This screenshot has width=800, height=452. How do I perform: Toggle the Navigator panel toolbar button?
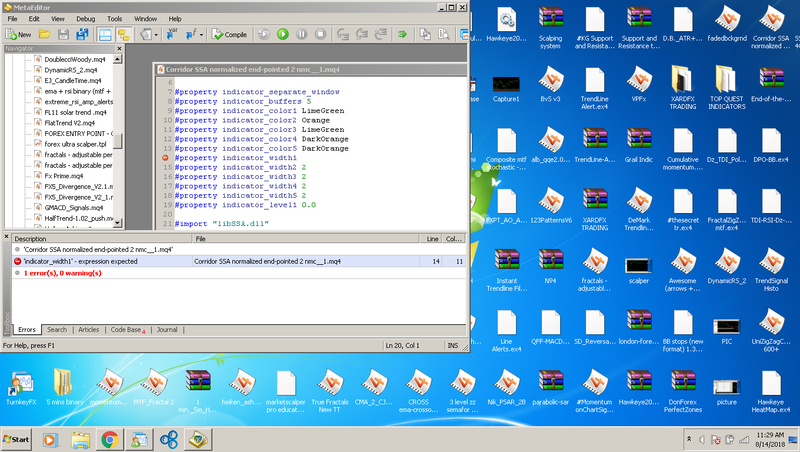coord(105,34)
